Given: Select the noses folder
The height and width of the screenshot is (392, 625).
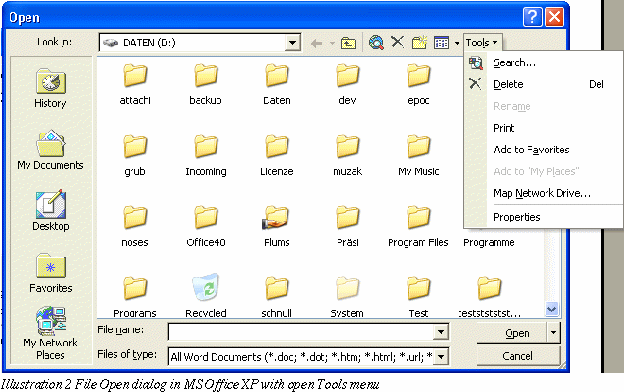Looking at the screenshot, I should pyautogui.click(x=135, y=226).
